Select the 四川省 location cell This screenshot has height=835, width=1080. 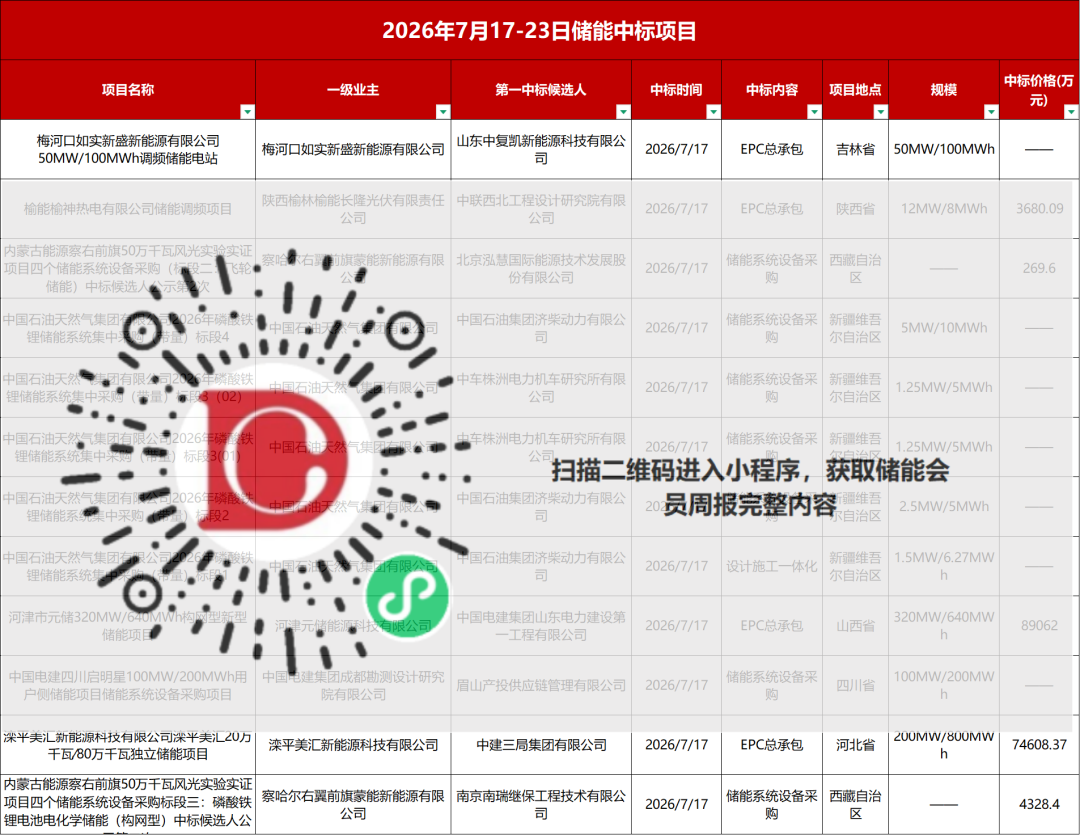tap(855, 685)
